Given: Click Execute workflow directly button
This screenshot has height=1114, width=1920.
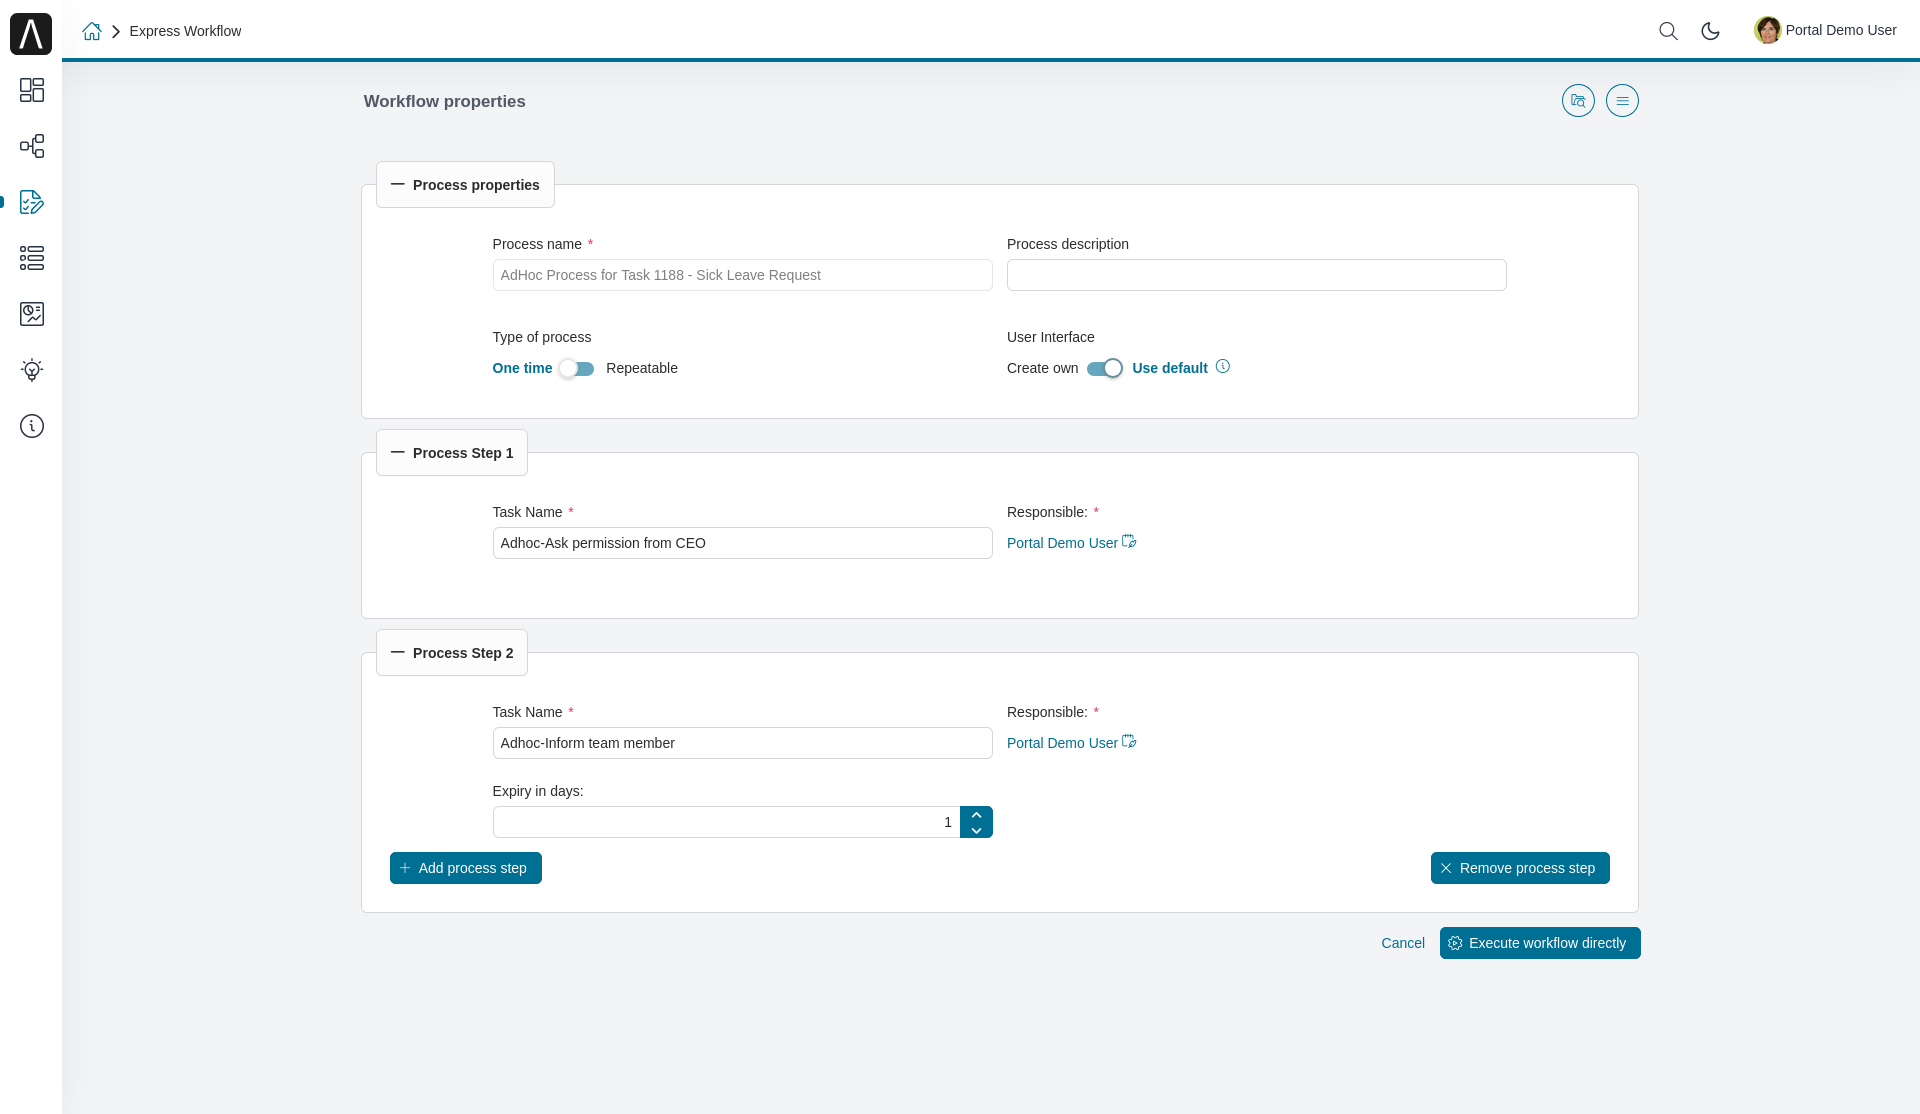Looking at the screenshot, I should (x=1539, y=943).
